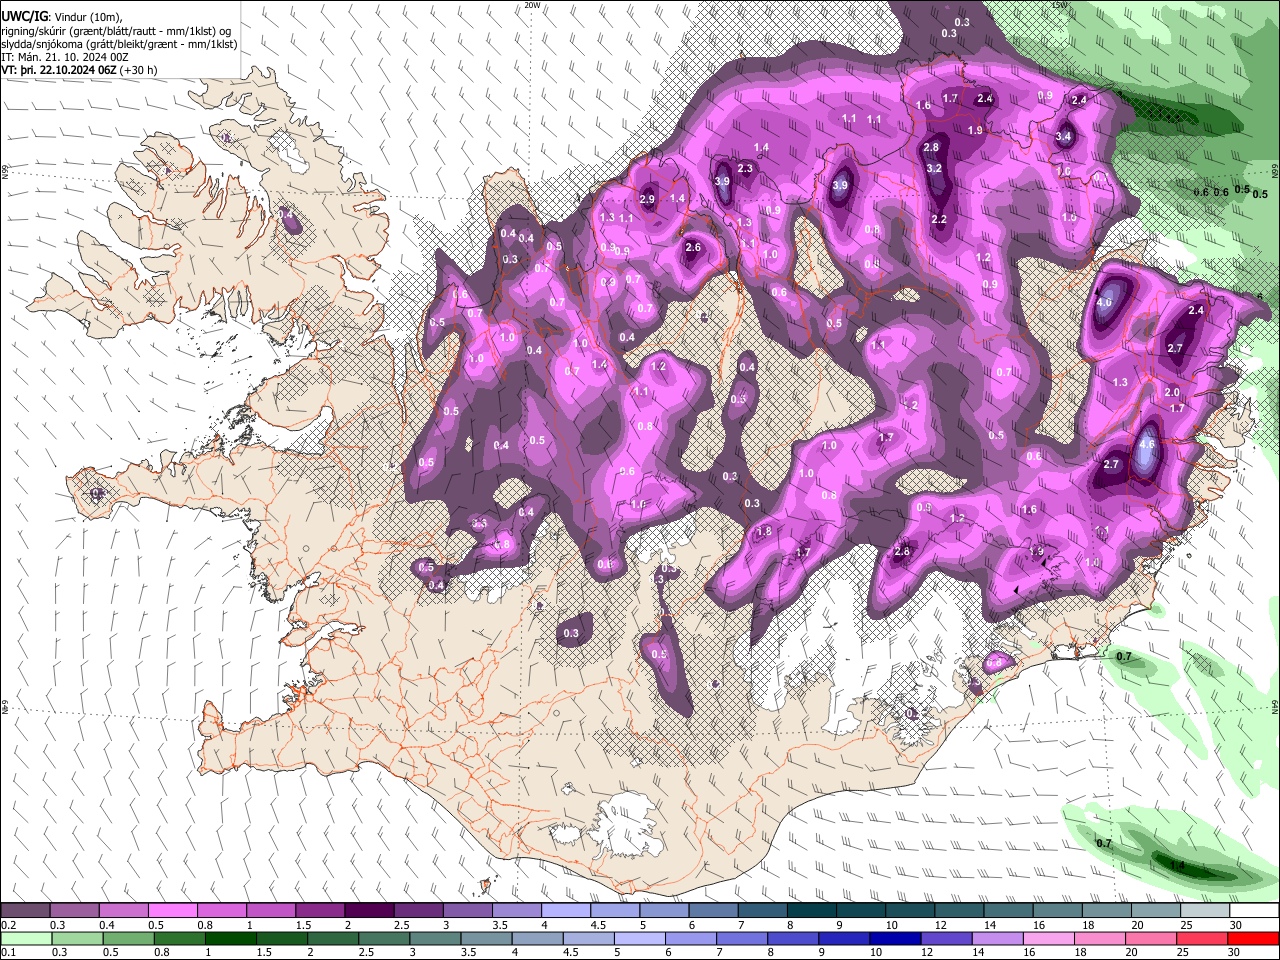1280x960 pixels.
Task: Click the 1.8 snowfall value
Action: click(765, 532)
